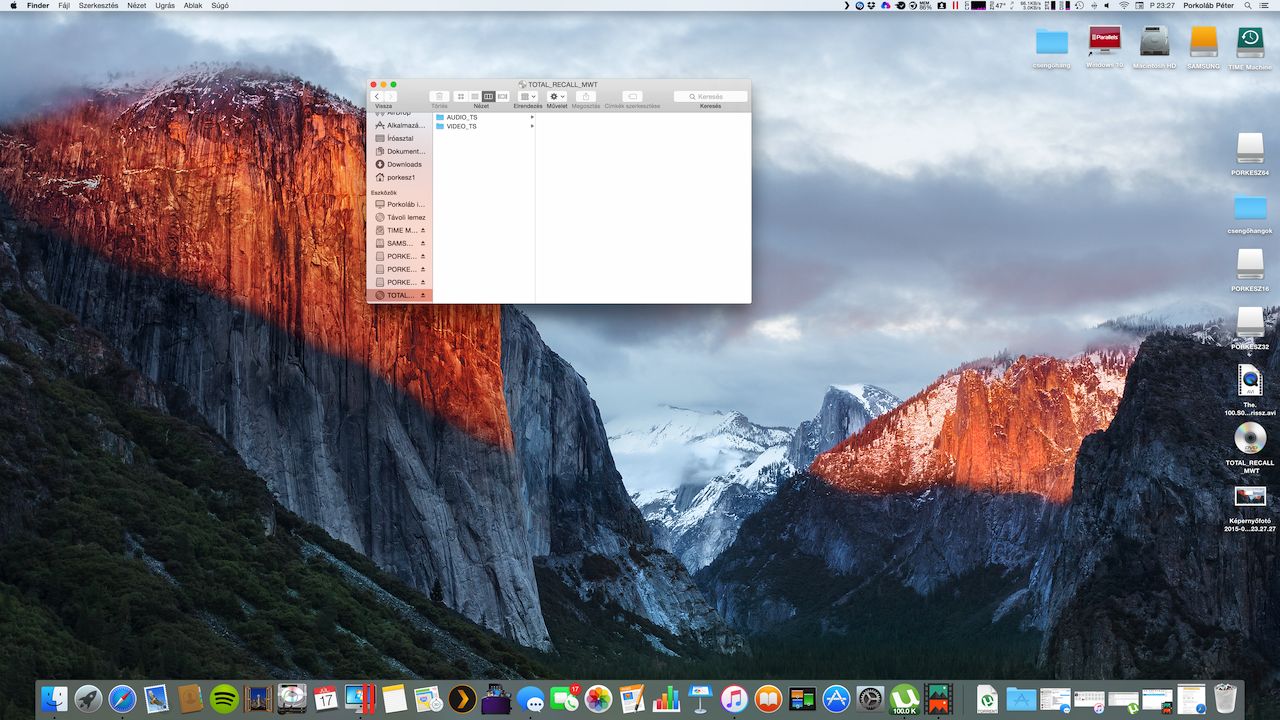Screen dimensions: 1280x720
Task: Click the Törlés trash toolbar button
Action: click(x=439, y=96)
